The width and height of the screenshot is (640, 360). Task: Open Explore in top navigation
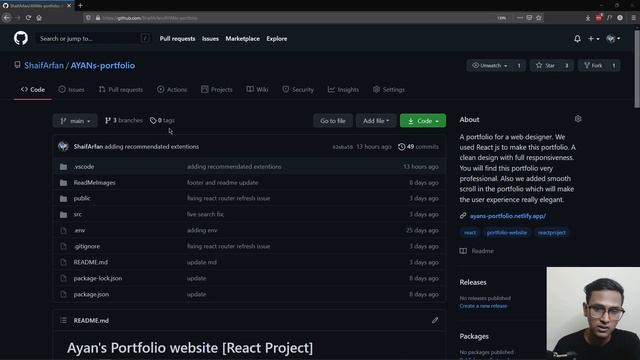(x=277, y=39)
